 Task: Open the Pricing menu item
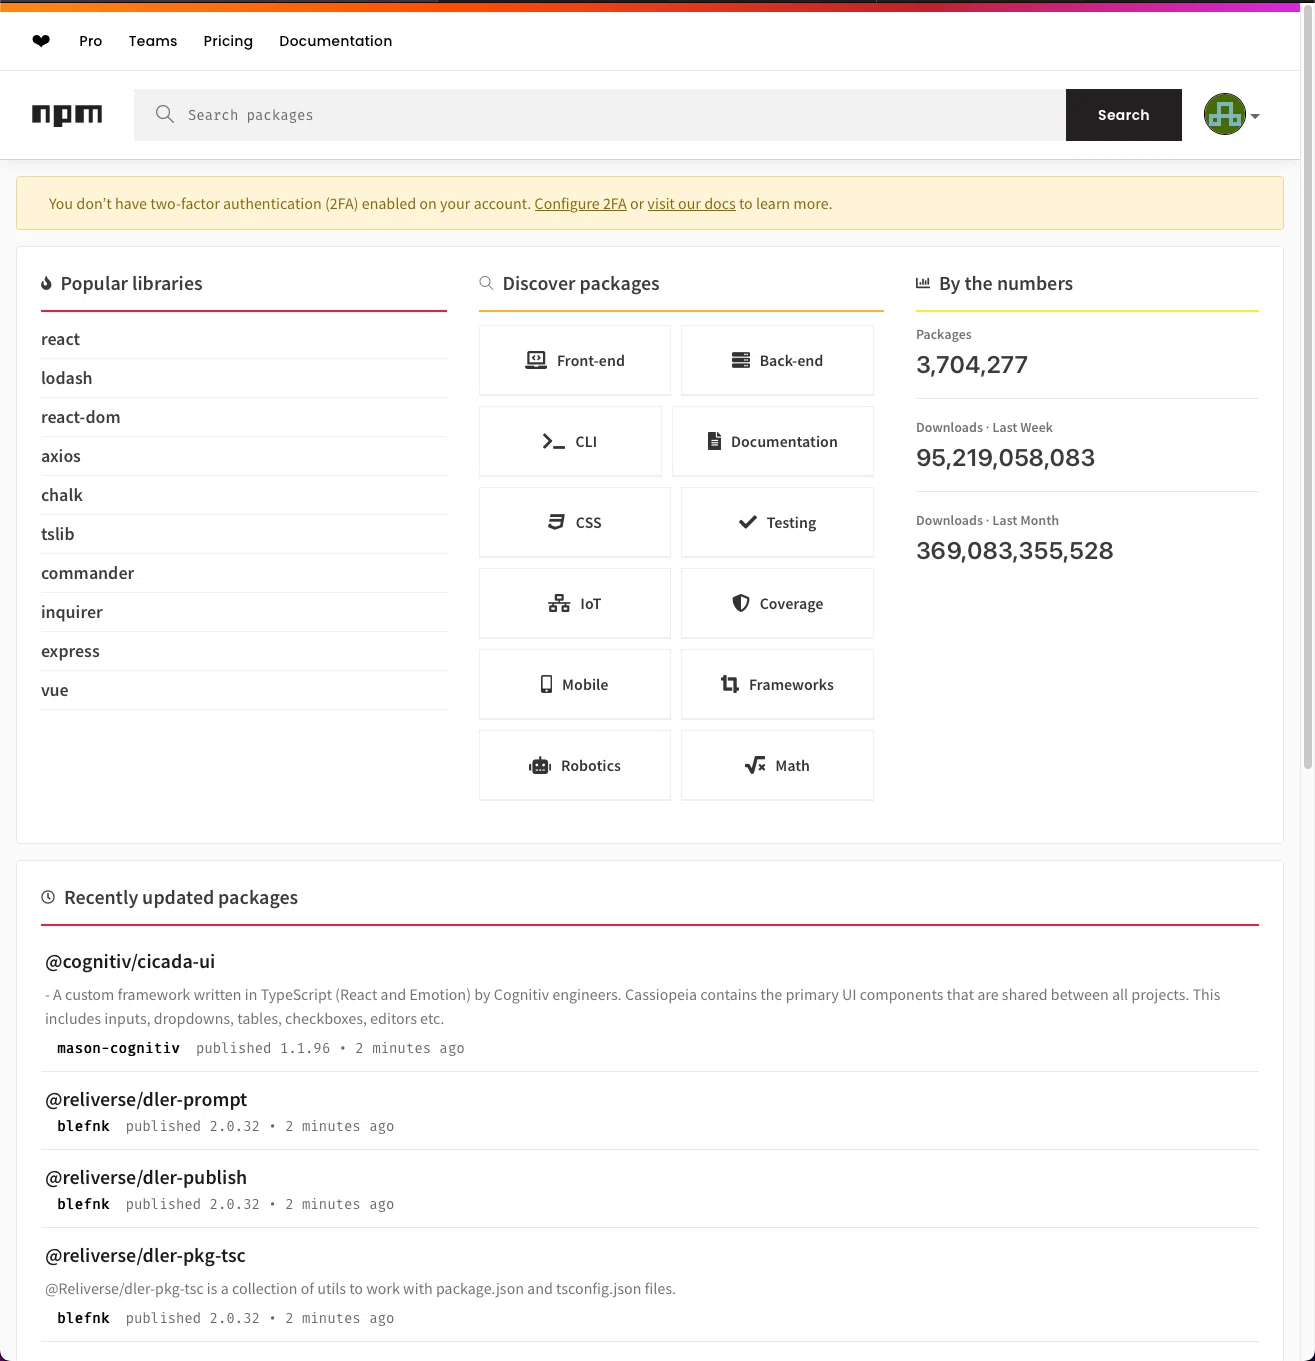pos(228,41)
